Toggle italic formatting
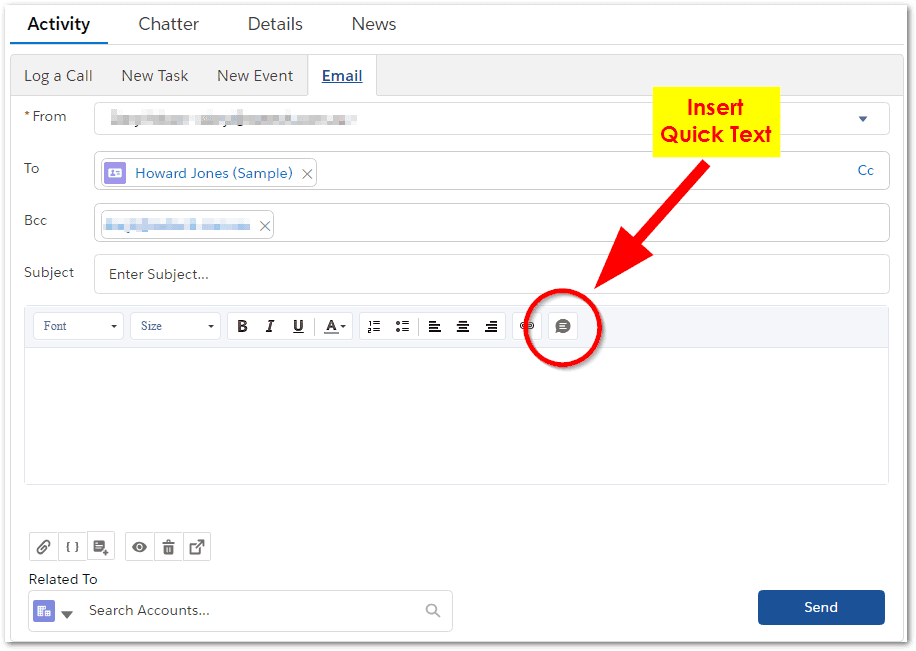916x651 pixels. (270, 326)
